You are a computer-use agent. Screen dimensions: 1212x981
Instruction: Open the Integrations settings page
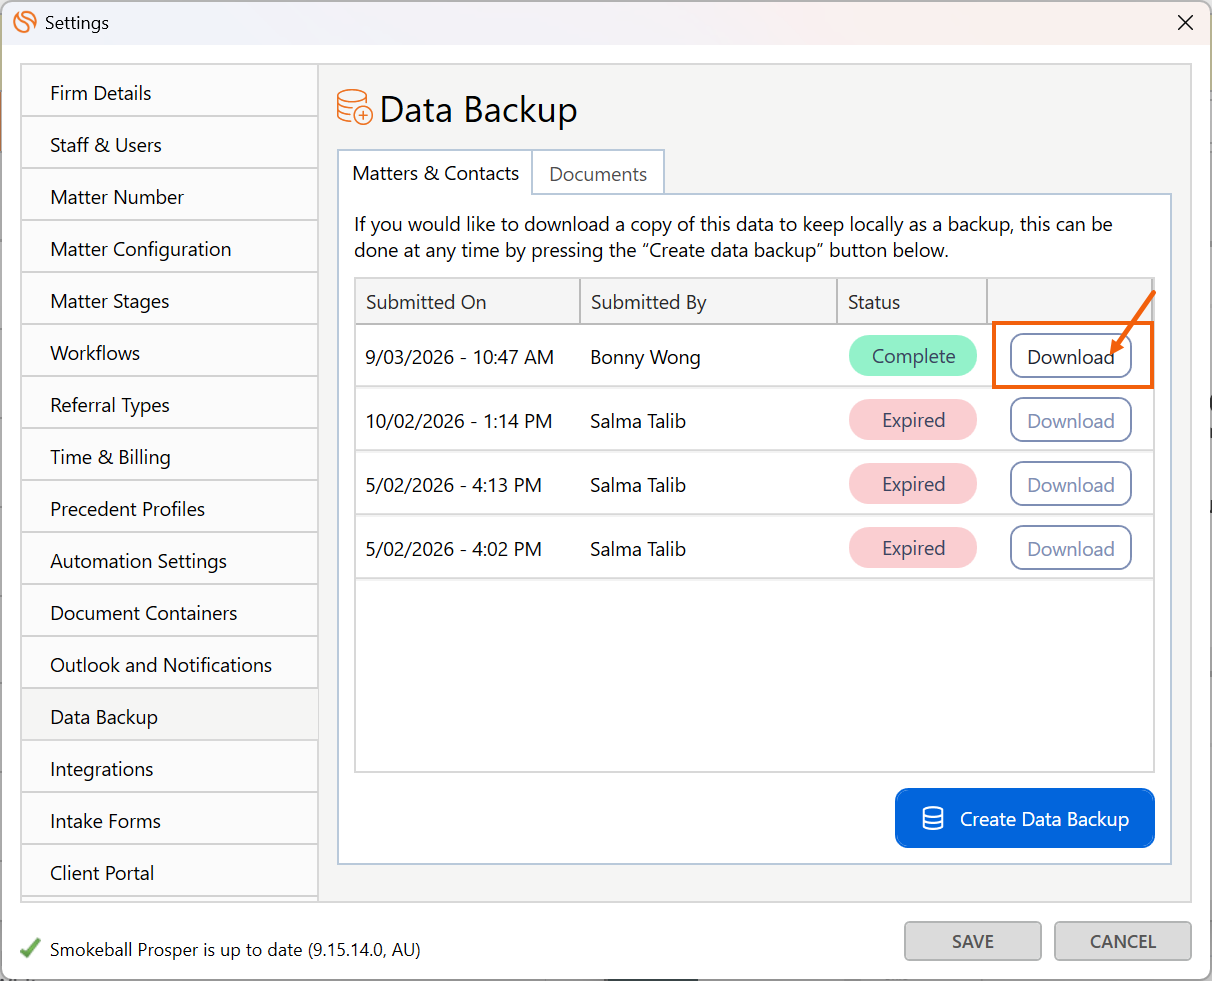102,769
